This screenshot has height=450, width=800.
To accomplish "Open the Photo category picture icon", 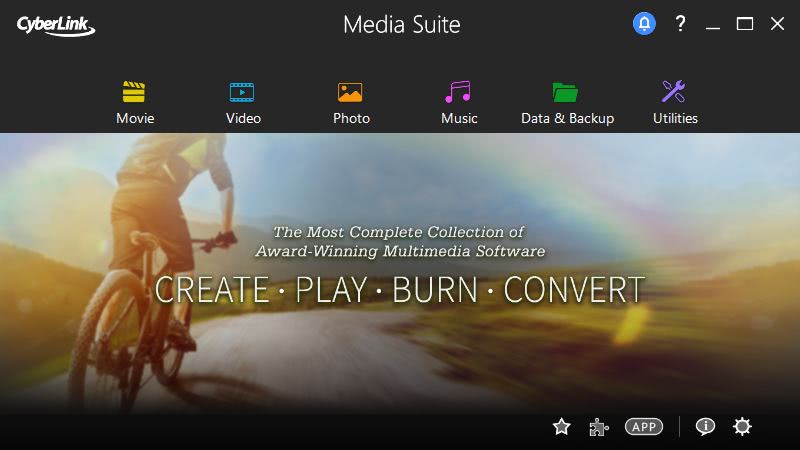I will pos(350,92).
